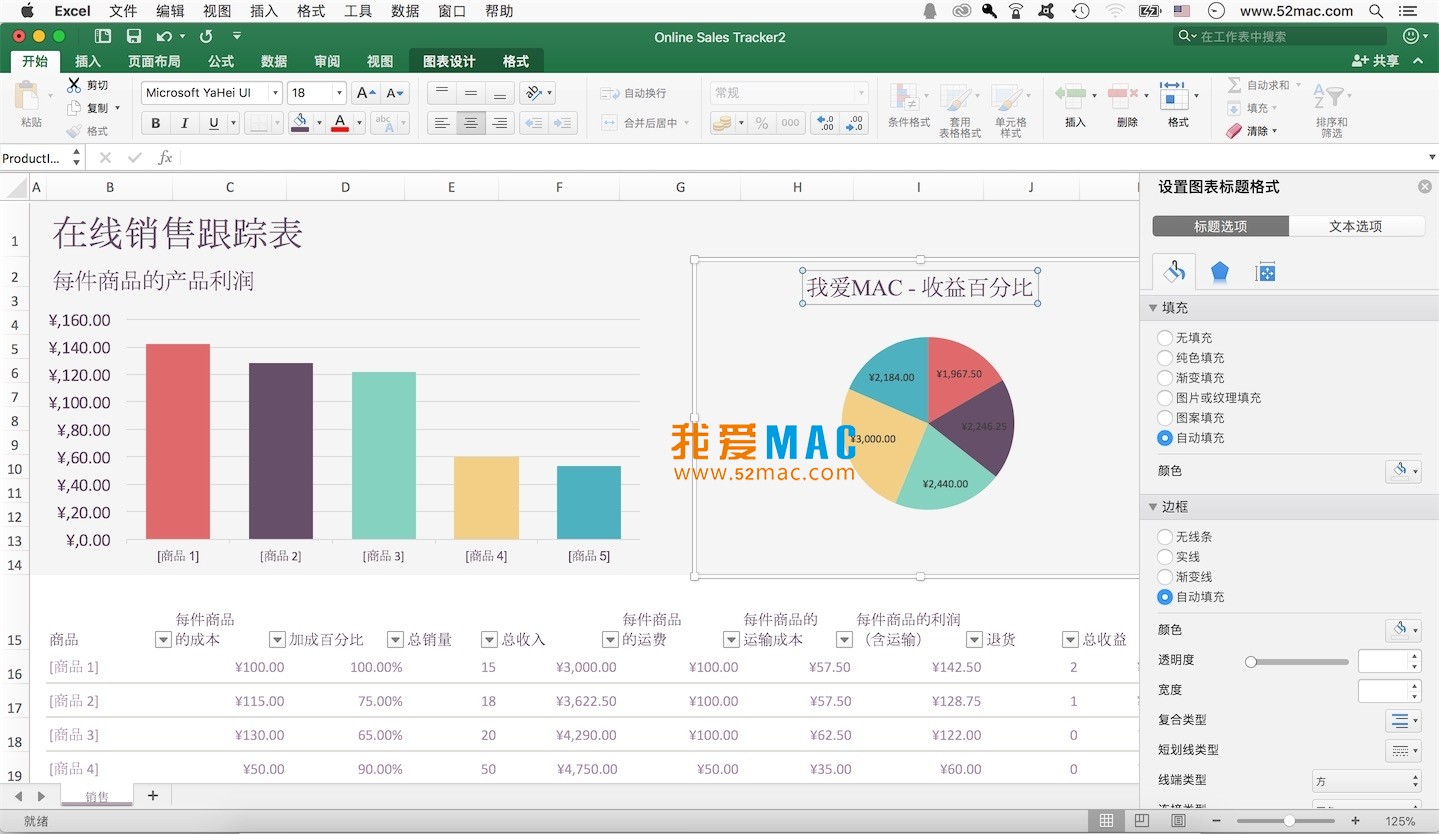This screenshot has height=834, width=1439.
Task: Select Pattern fill (图案填充) radio
Action: pyautogui.click(x=1165, y=418)
